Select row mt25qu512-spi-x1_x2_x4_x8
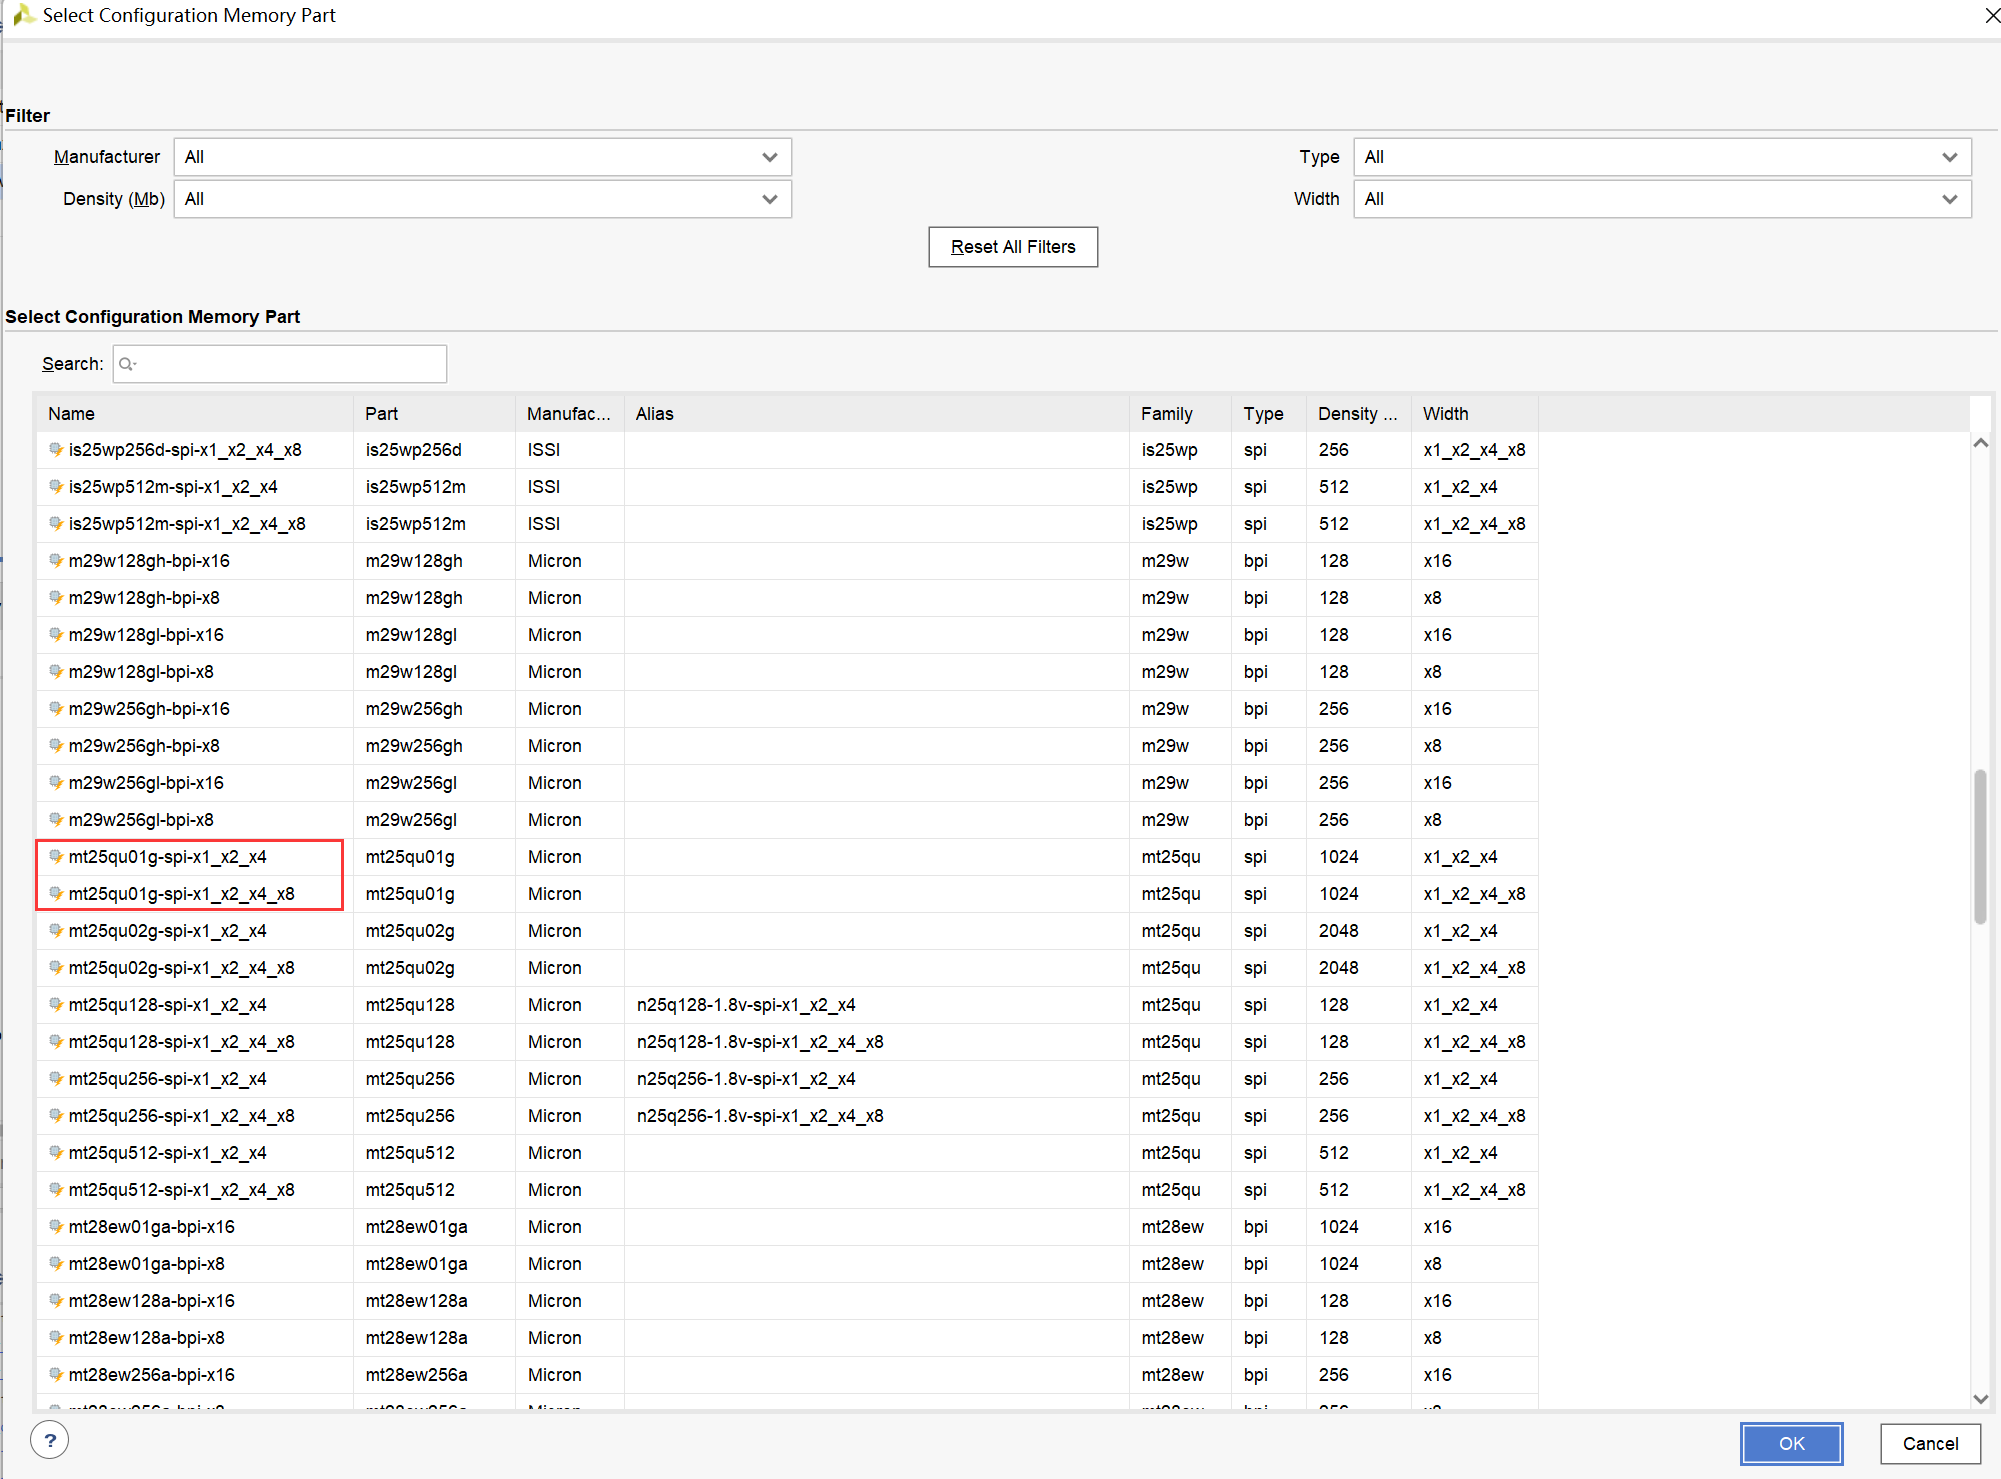Viewport: 2001px width, 1479px height. (x=787, y=1189)
